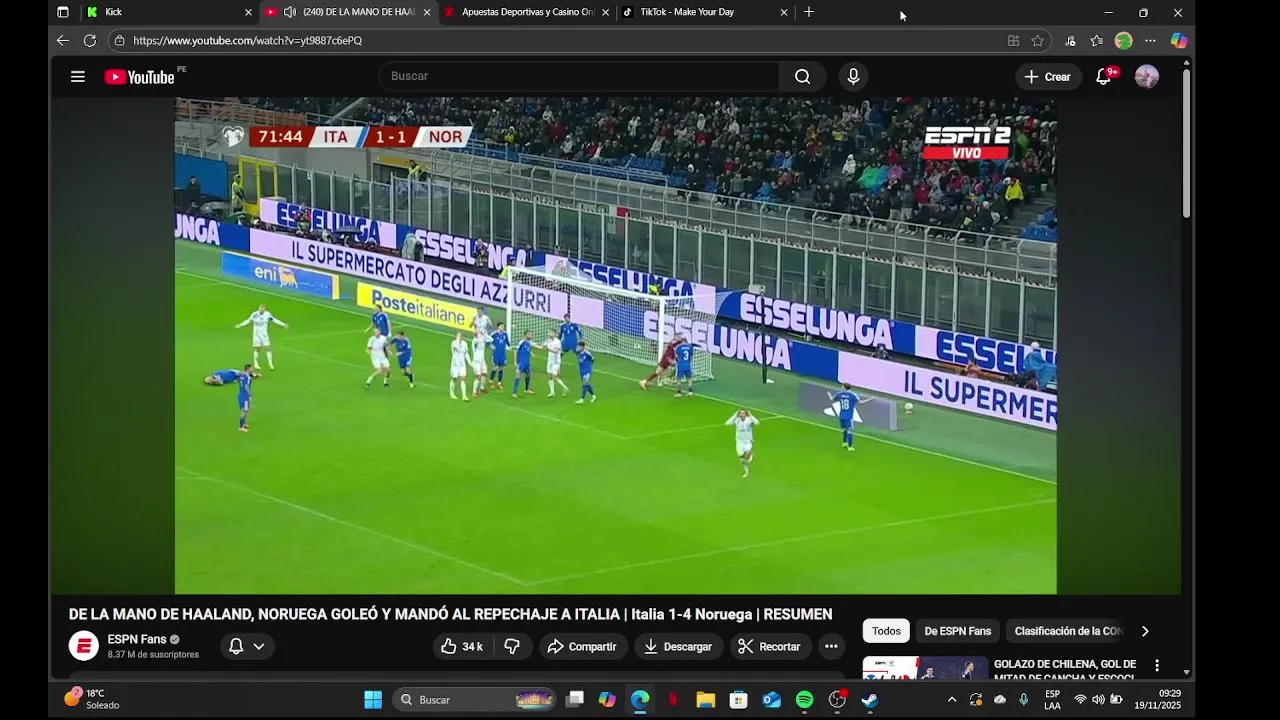Select the Todos filter chip
The height and width of the screenshot is (720, 1280).
886,631
